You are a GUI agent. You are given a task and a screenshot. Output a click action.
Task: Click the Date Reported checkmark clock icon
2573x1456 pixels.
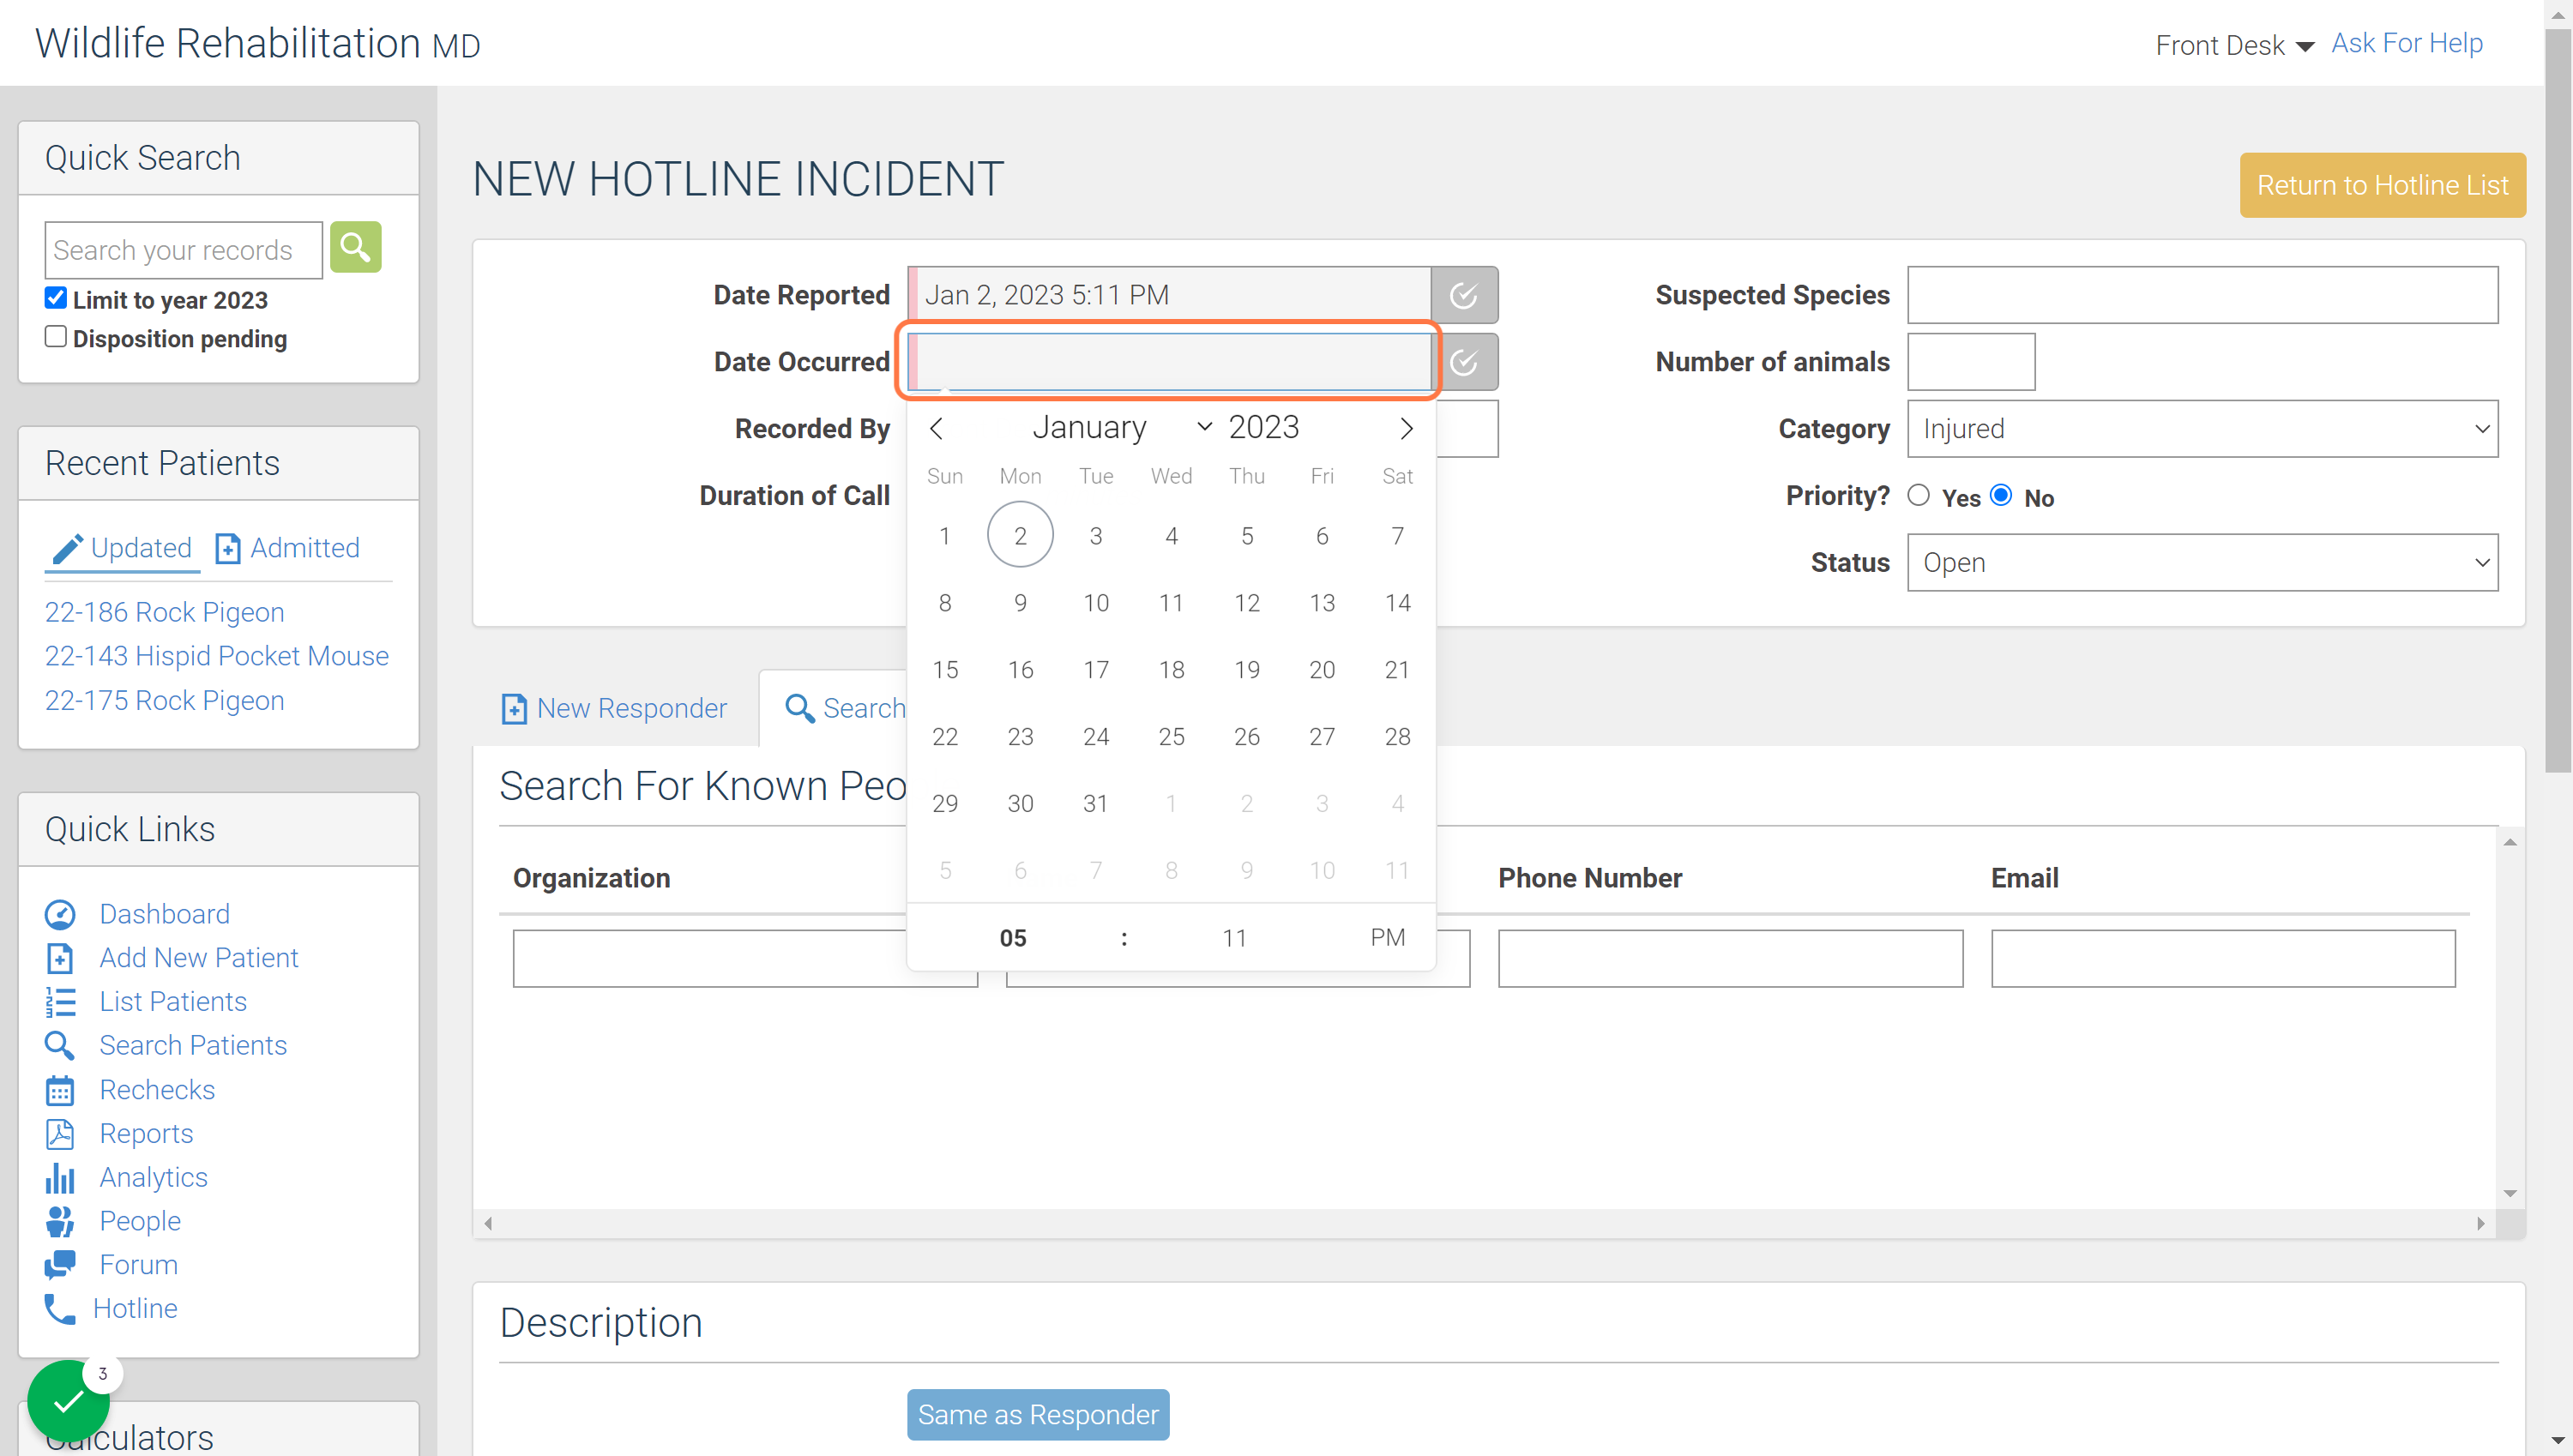click(x=1464, y=295)
